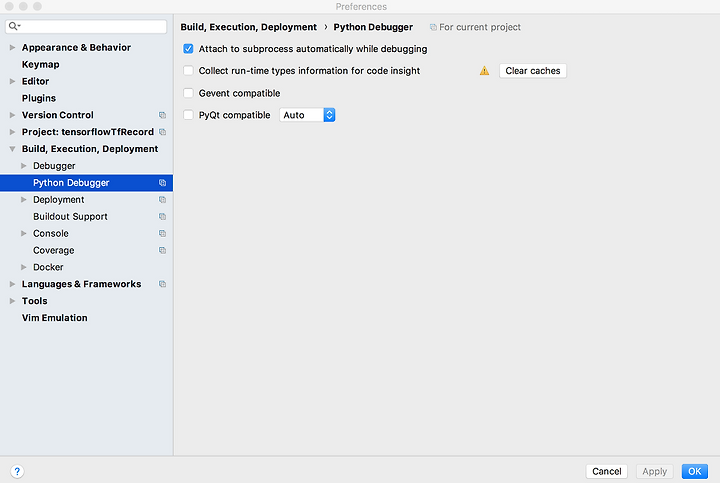Select Keymap in the settings tree
Image resolution: width=720 pixels, height=483 pixels.
tap(40, 64)
